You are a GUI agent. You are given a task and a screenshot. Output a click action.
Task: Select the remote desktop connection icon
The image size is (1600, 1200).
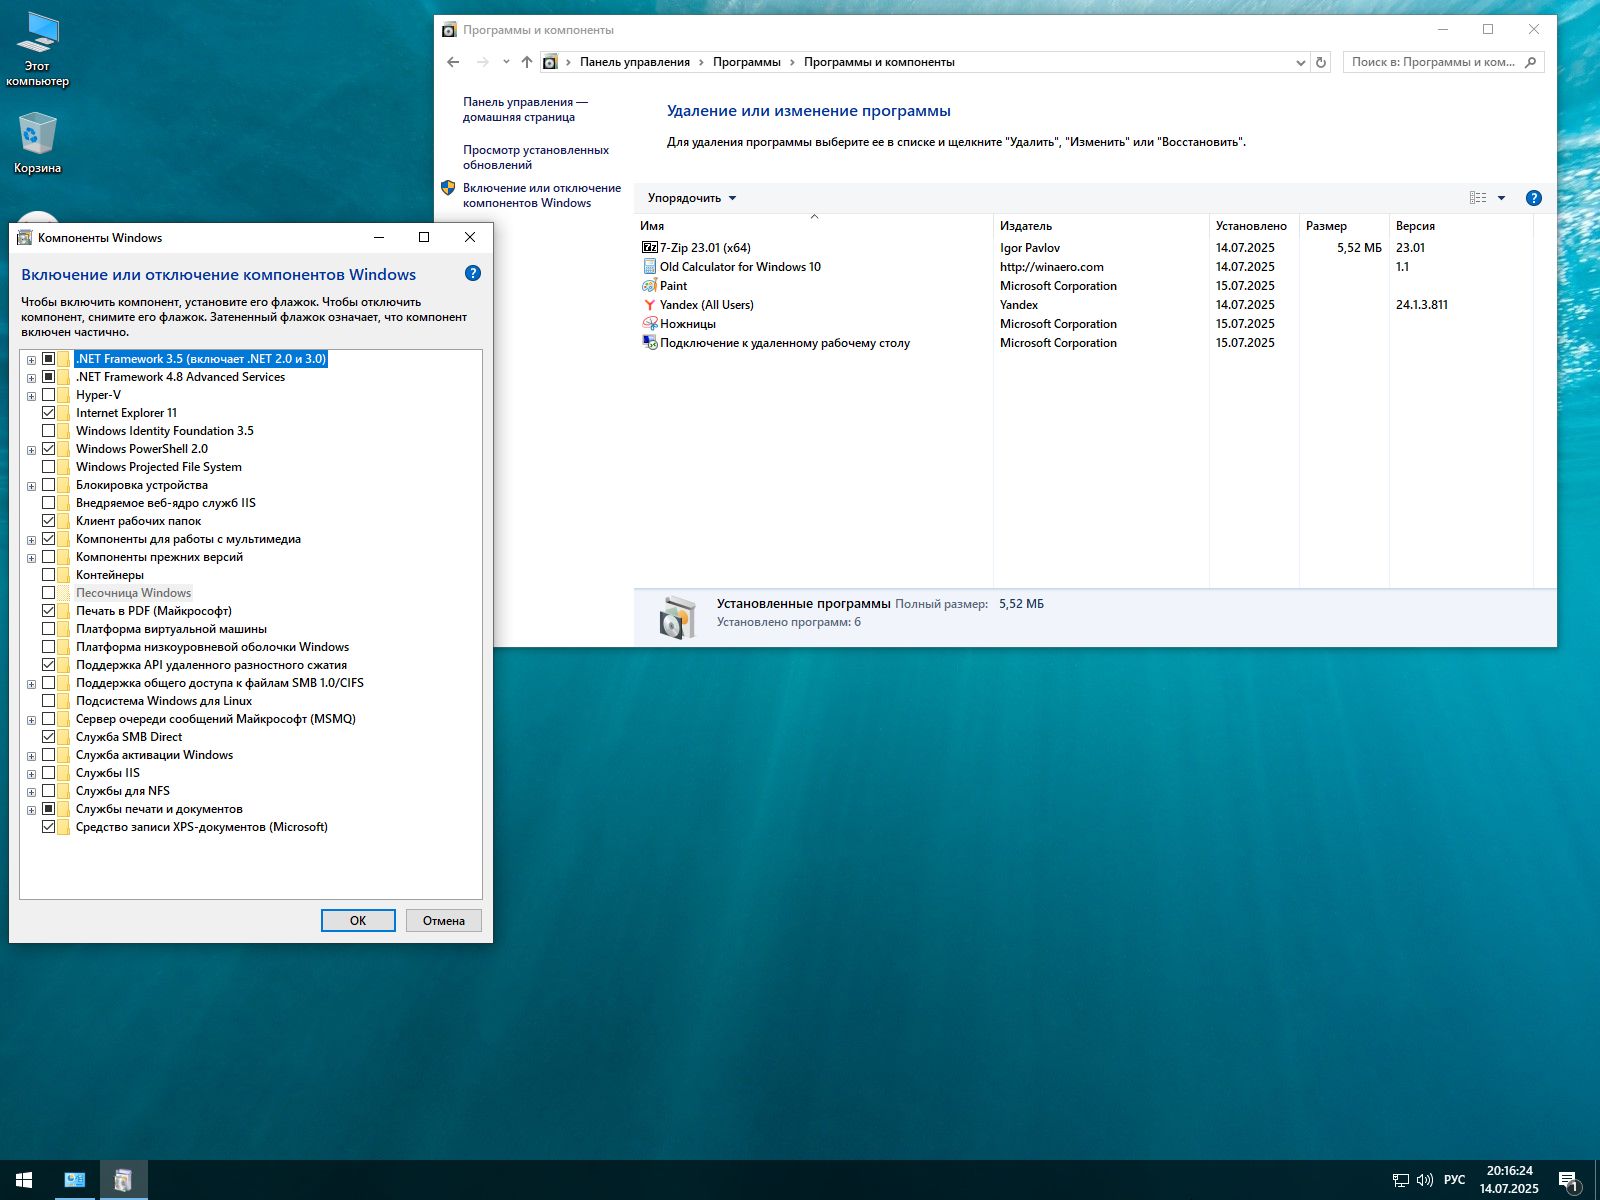coord(649,342)
